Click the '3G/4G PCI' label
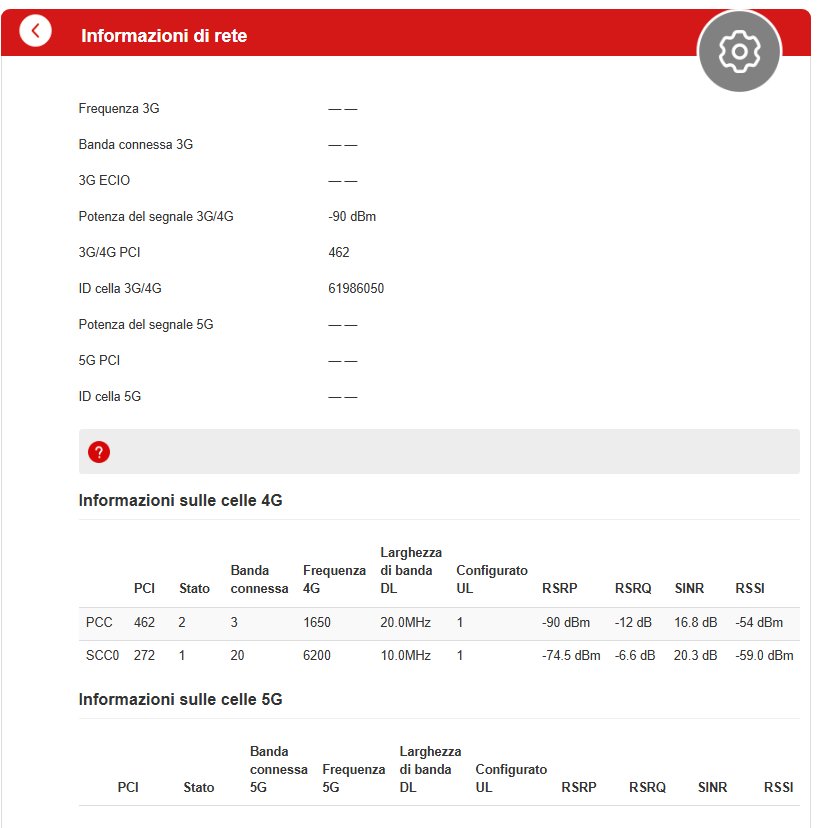The width and height of the screenshot is (817, 828). [x=109, y=252]
